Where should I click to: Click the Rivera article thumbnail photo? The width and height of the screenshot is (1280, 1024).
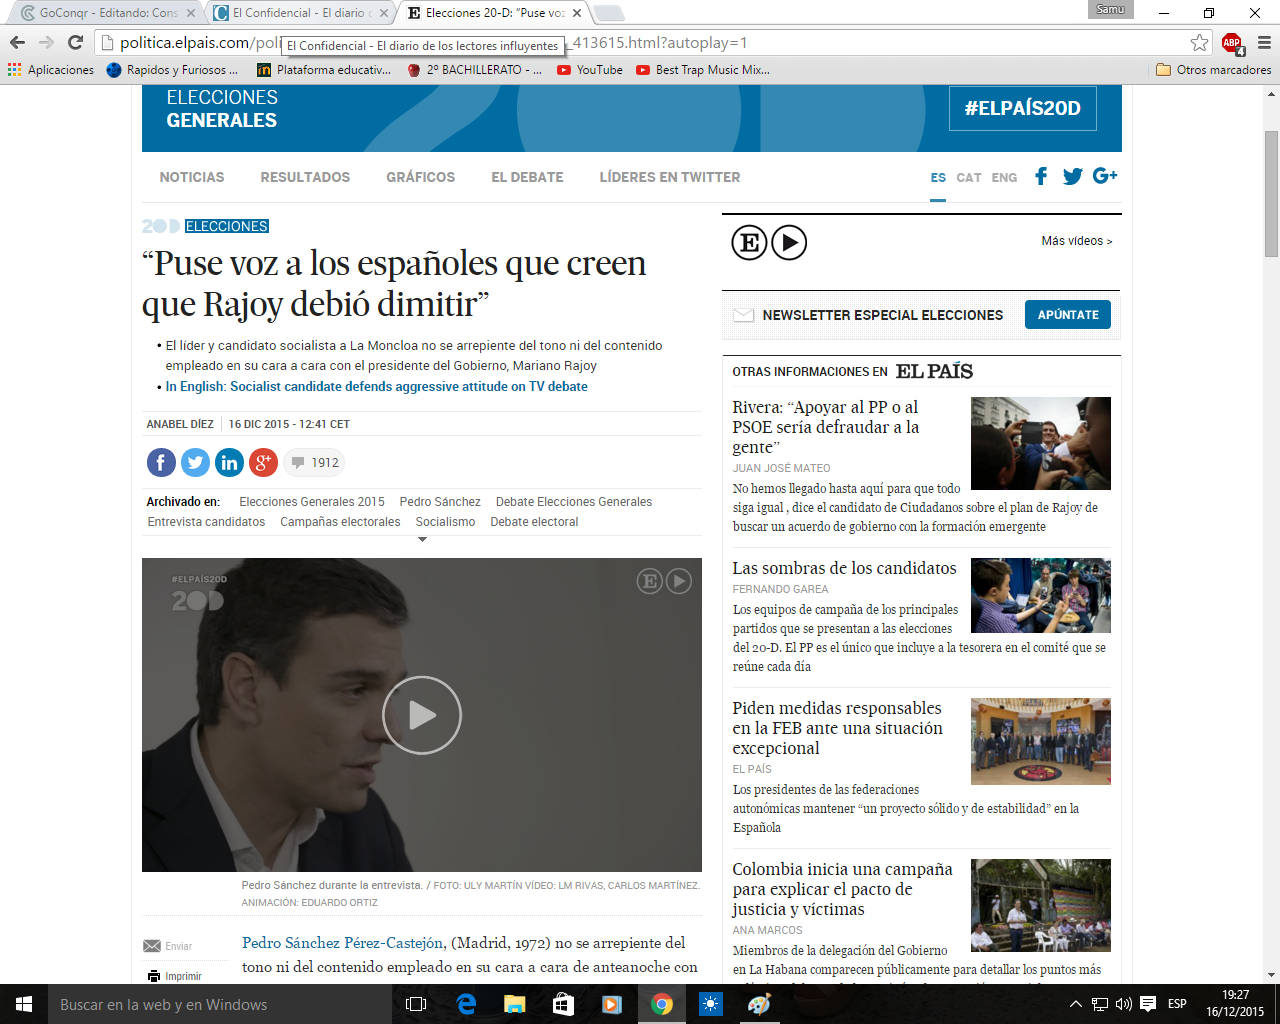coord(1041,443)
